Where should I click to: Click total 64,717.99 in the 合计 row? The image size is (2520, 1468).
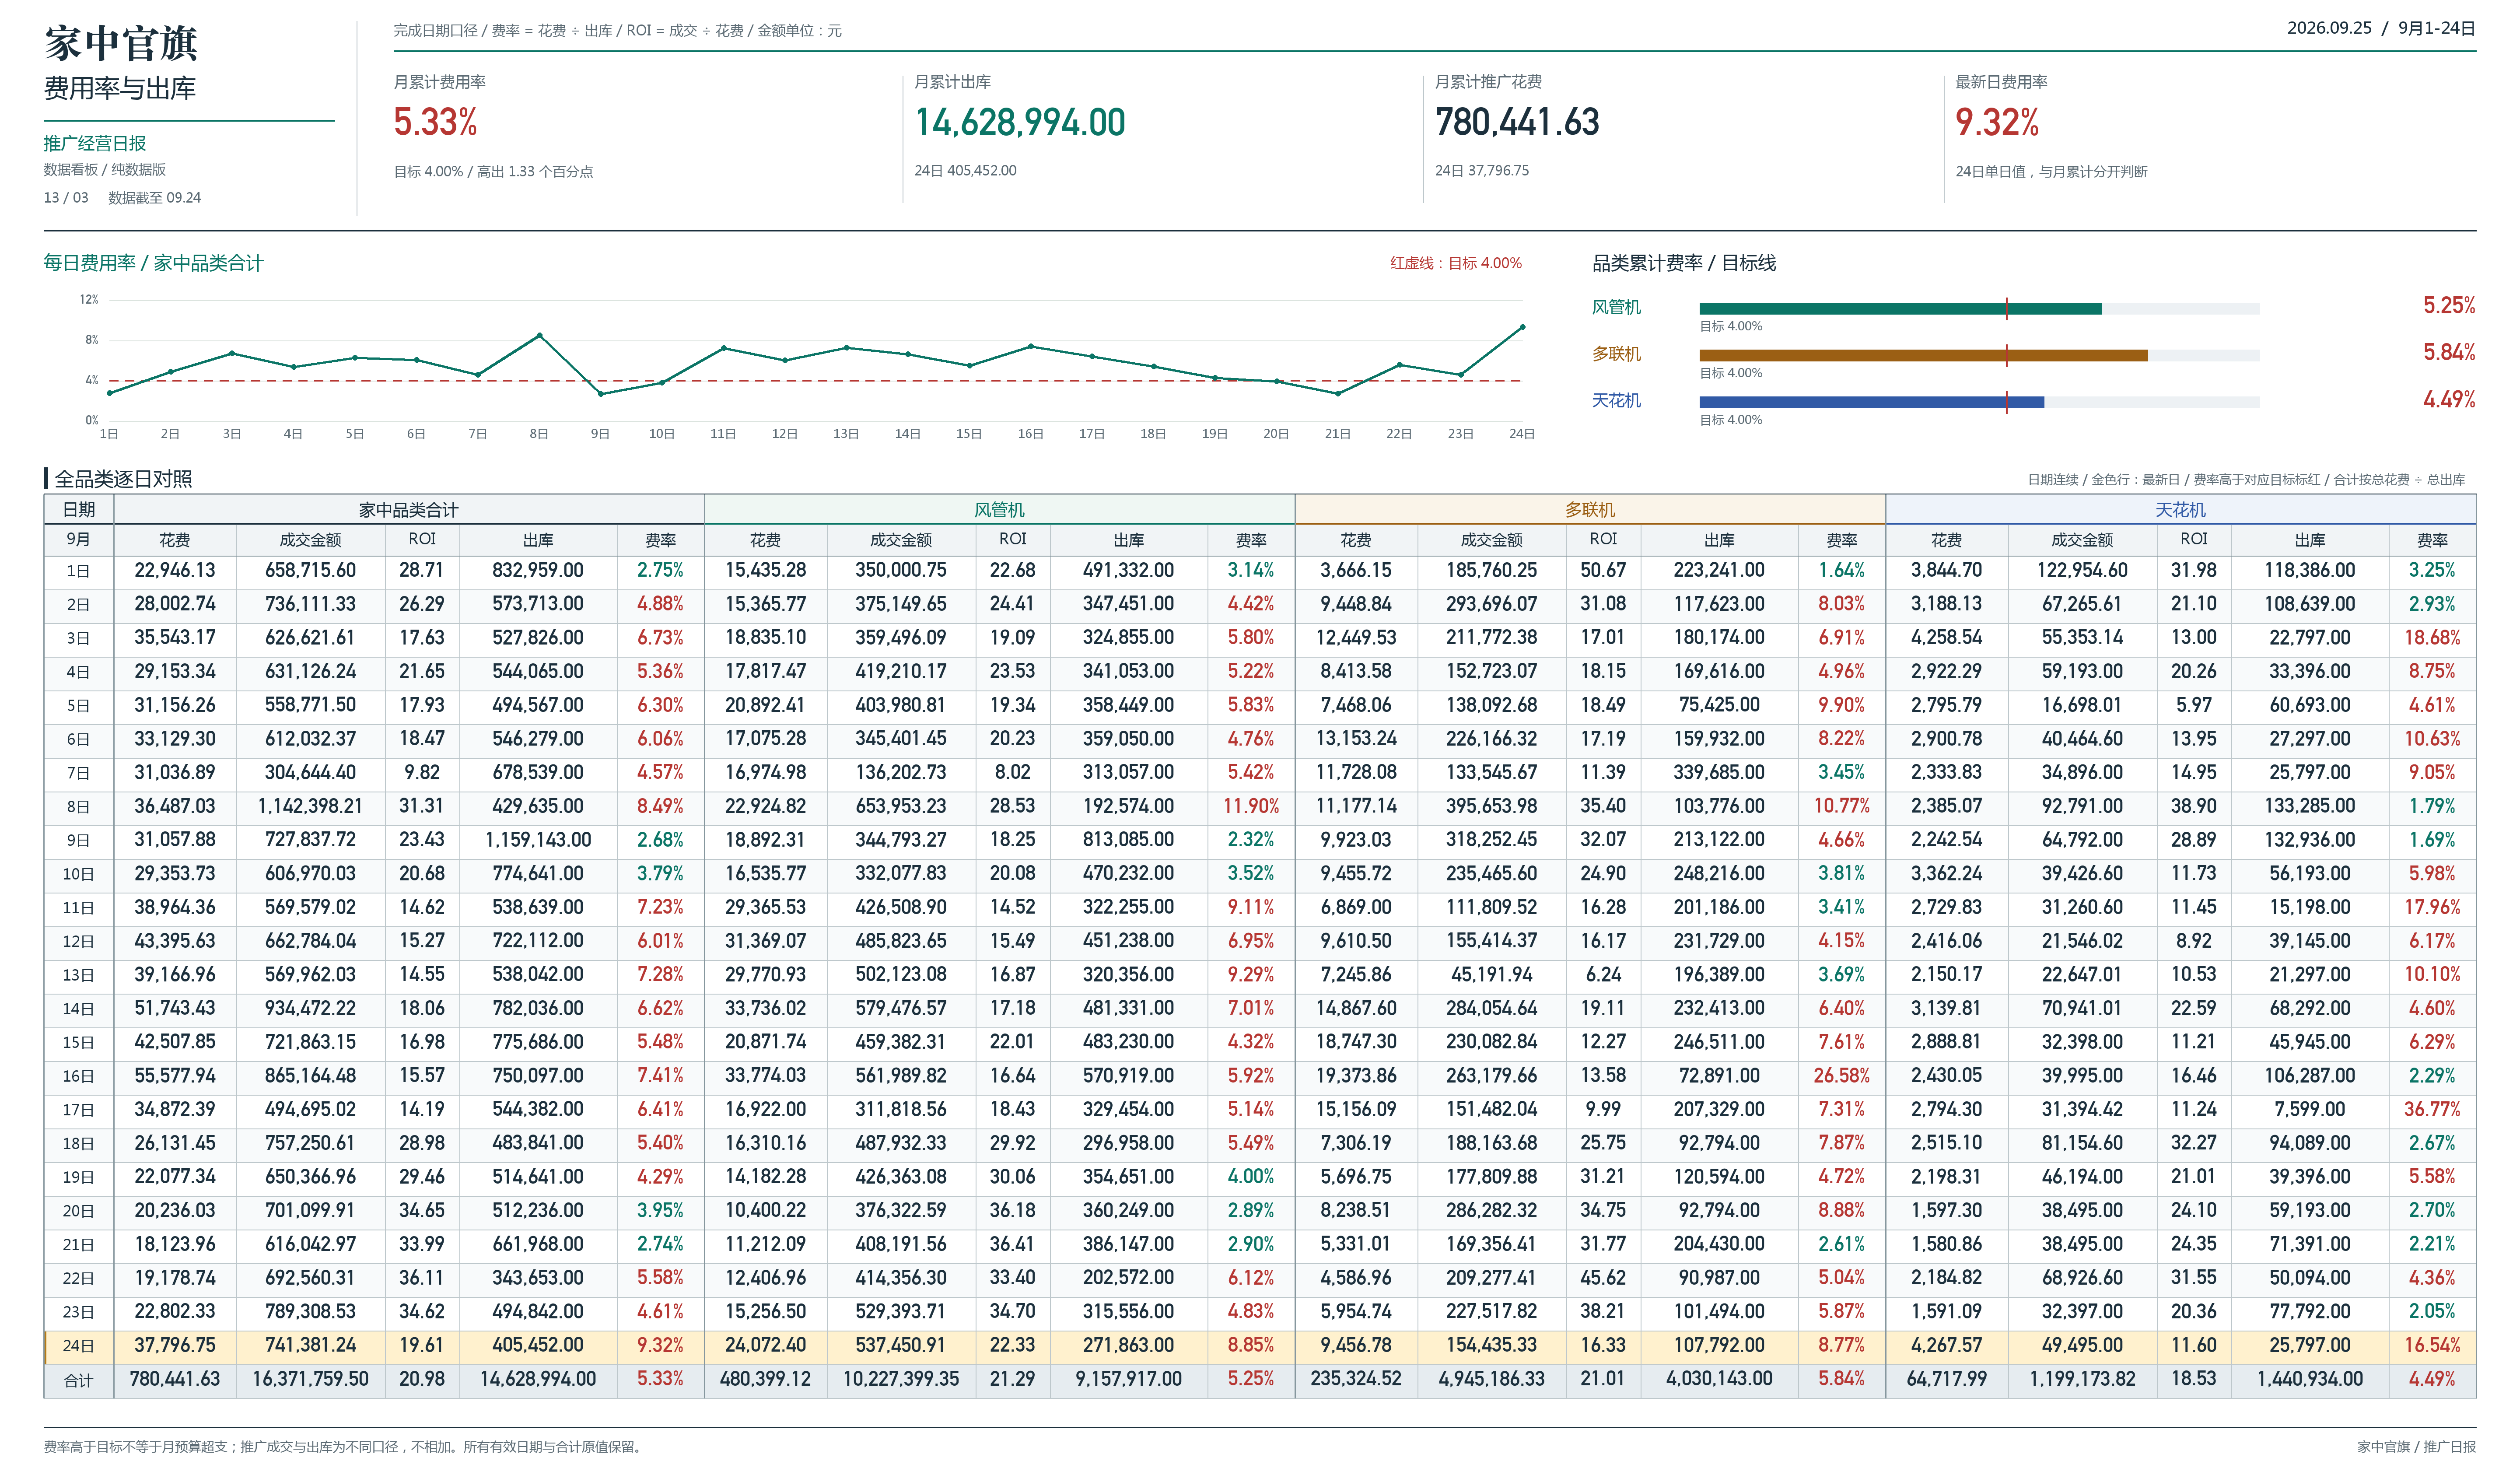pos(1946,1380)
